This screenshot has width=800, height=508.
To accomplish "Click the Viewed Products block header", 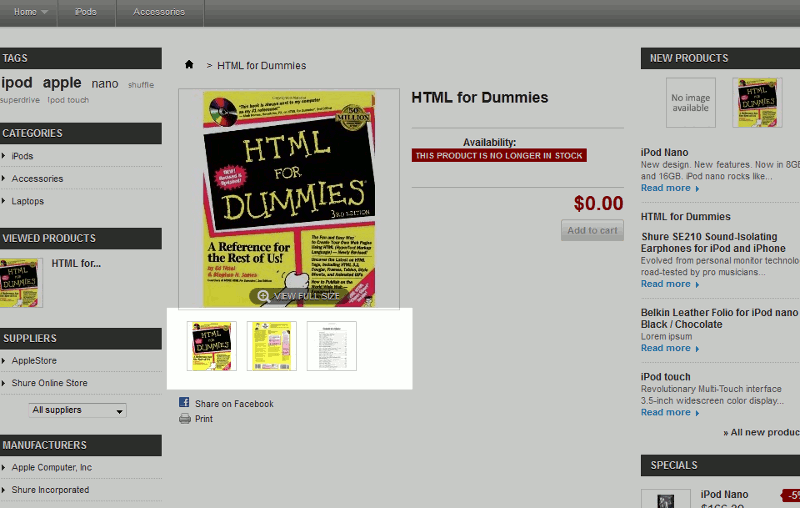I will pos(81,238).
